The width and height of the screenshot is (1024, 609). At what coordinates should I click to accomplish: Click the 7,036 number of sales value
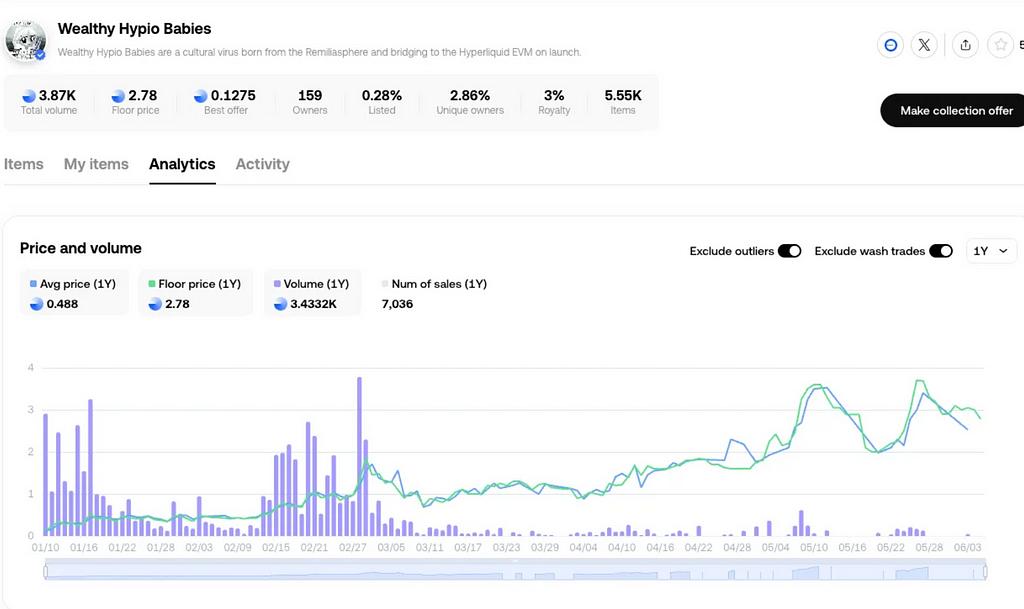coord(397,304)
